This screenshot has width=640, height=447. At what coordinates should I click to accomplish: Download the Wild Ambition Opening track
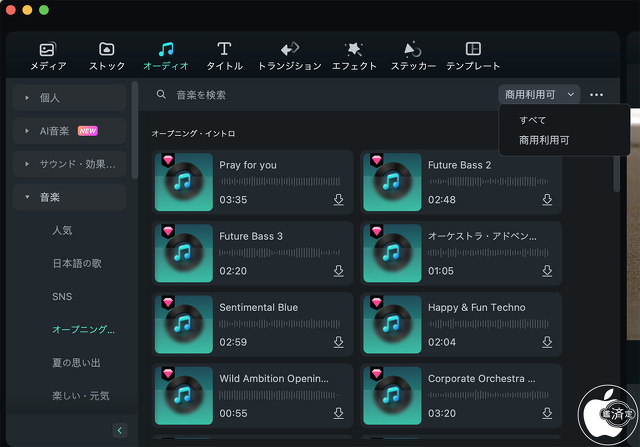coord(338,413)
